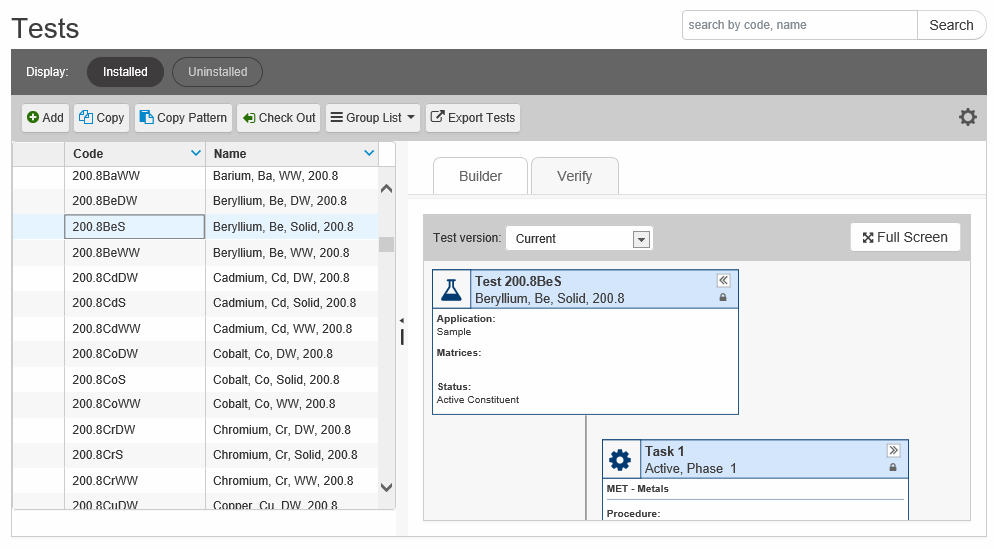
Task: Click the Add test button
Action: (x=45, y=118)
